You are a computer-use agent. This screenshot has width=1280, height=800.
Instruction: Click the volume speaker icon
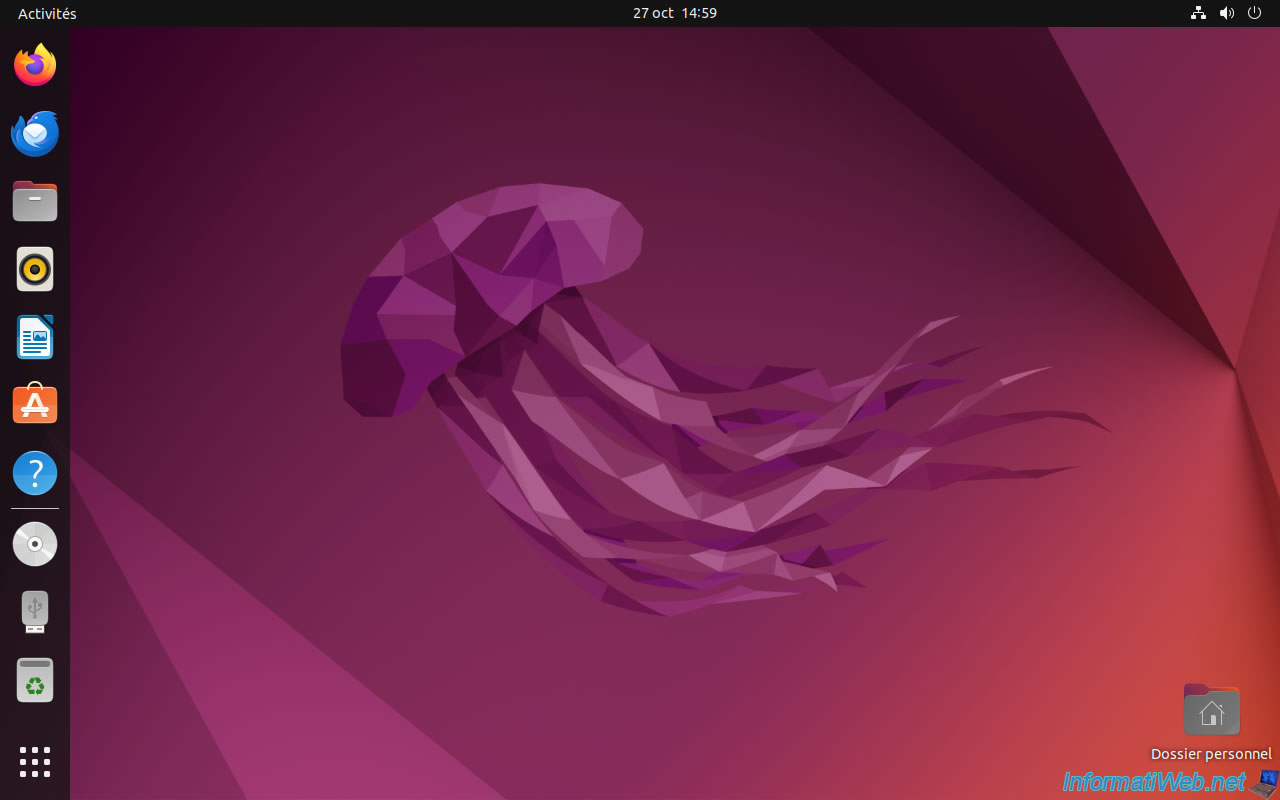pos(1226,13)
